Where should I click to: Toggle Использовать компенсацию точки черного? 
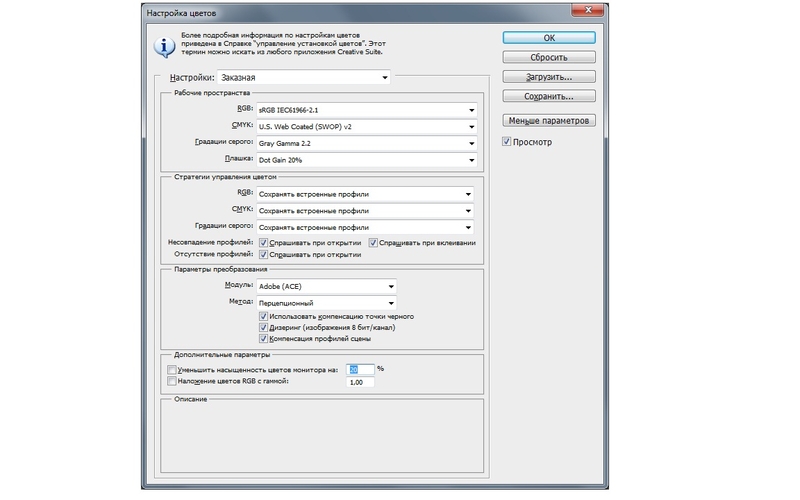(x=264, y=316)
